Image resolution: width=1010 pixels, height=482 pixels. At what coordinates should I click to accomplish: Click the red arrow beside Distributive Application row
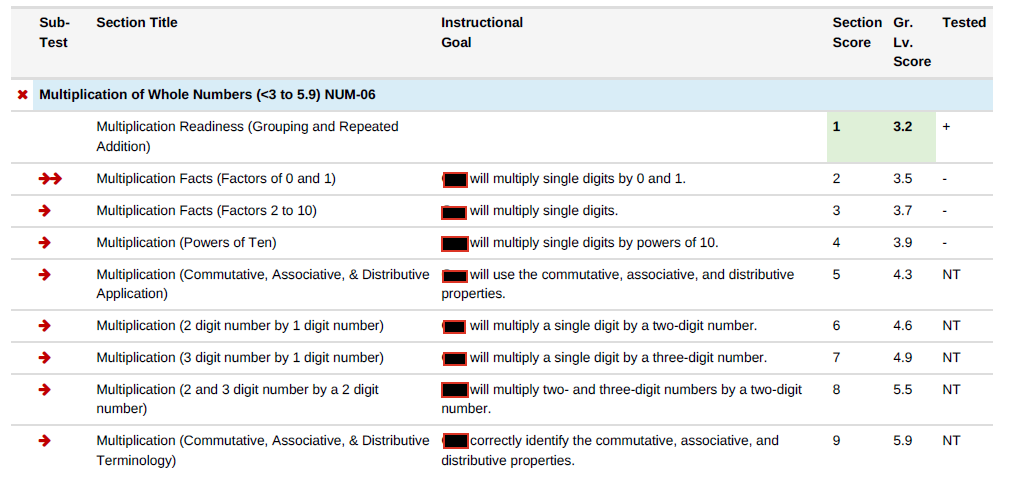pyautogui.click(x=44, y=275)
